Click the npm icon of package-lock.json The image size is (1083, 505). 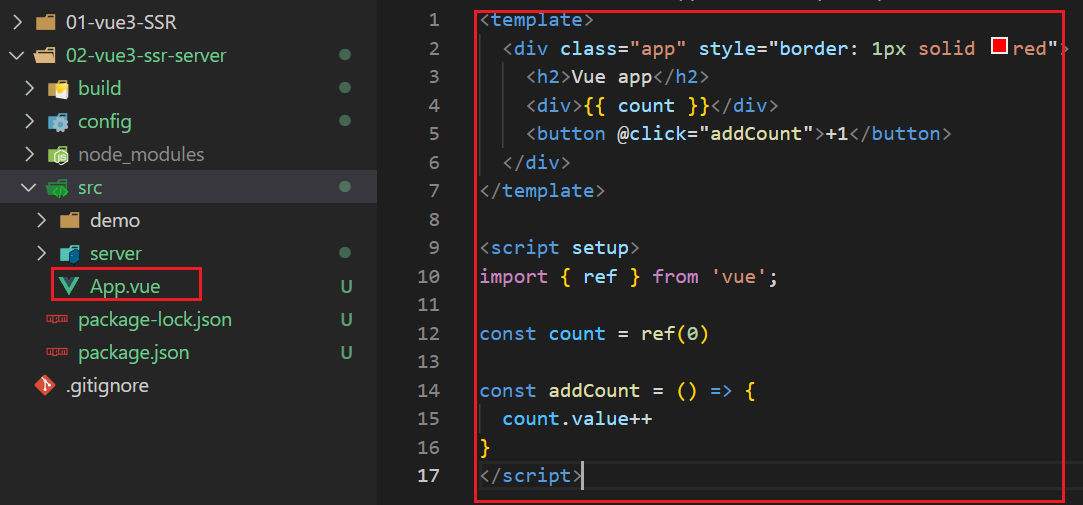click(58, 319)
